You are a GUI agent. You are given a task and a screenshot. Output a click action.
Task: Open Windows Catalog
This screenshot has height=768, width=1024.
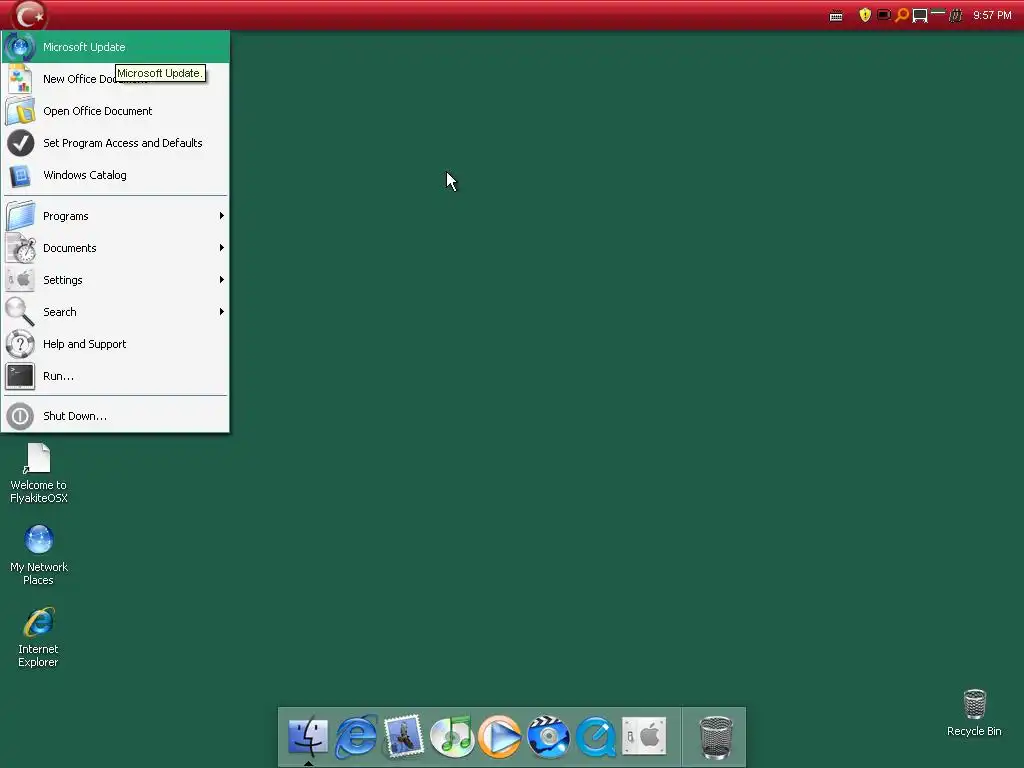[116, 175]
